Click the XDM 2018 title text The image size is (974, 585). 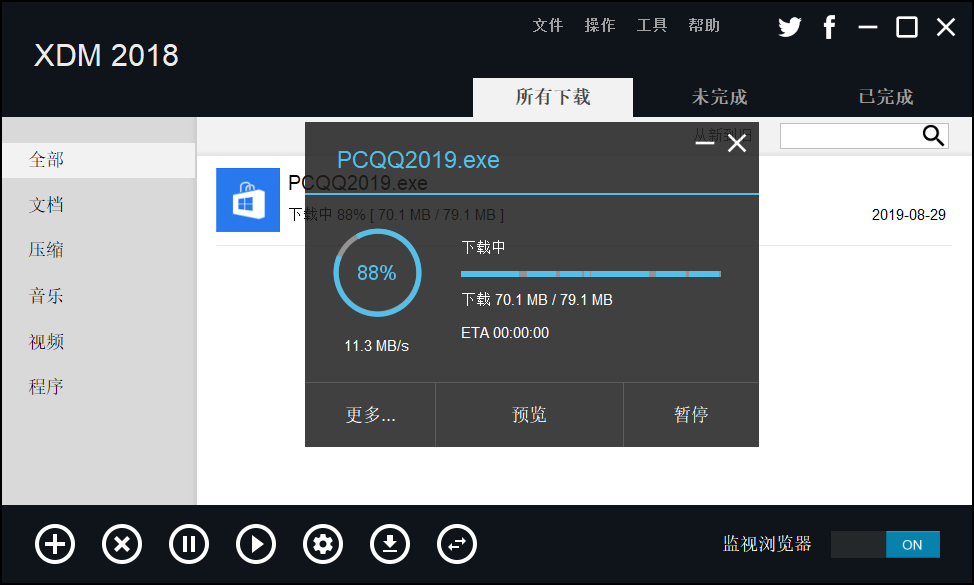(x=106, y=56)
